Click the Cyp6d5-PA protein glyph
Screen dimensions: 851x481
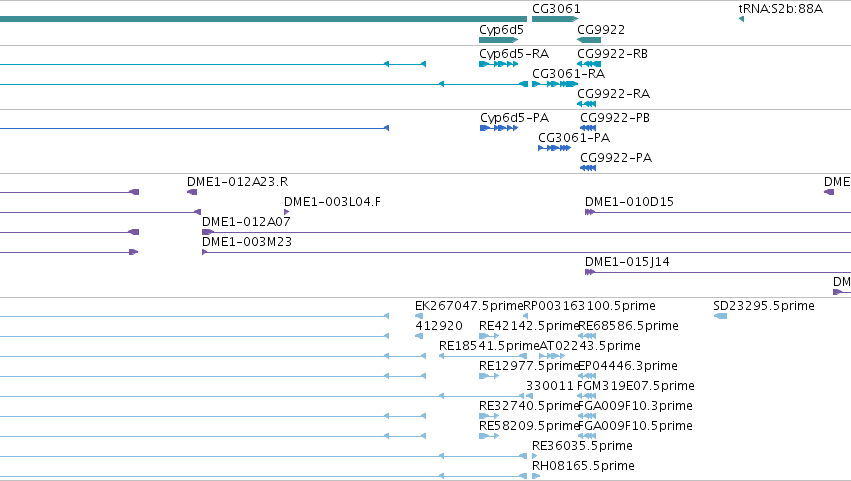pyautogui.click(x=499, y=128)
